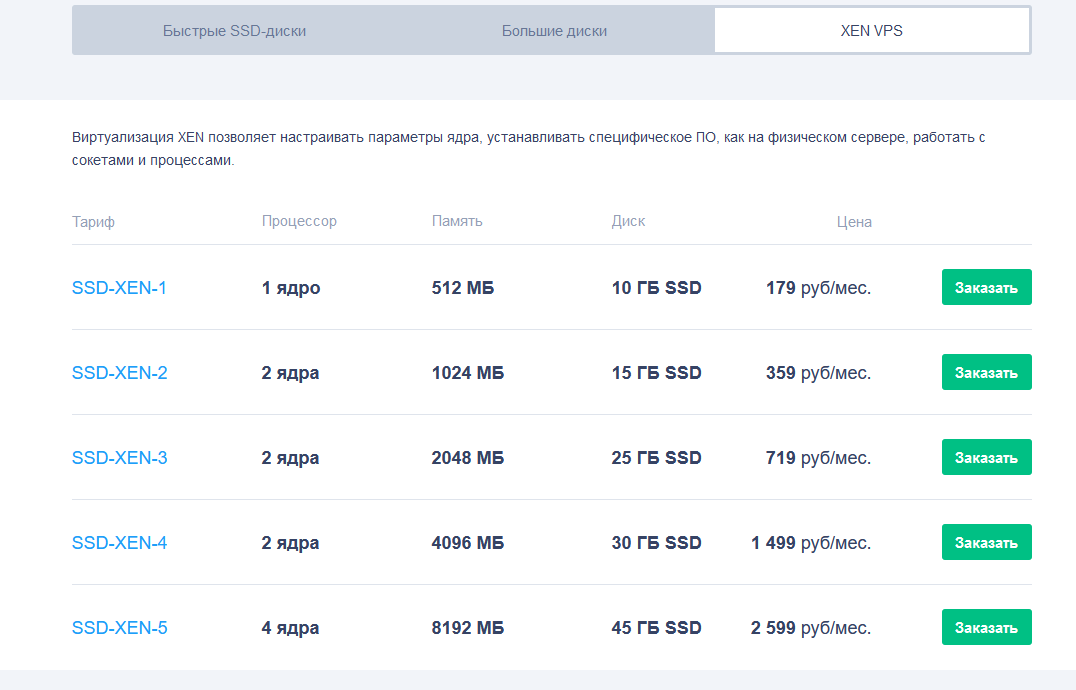
Task: Open the Большие диски tab
Action: pyautogui.click(x=554, y=31)
